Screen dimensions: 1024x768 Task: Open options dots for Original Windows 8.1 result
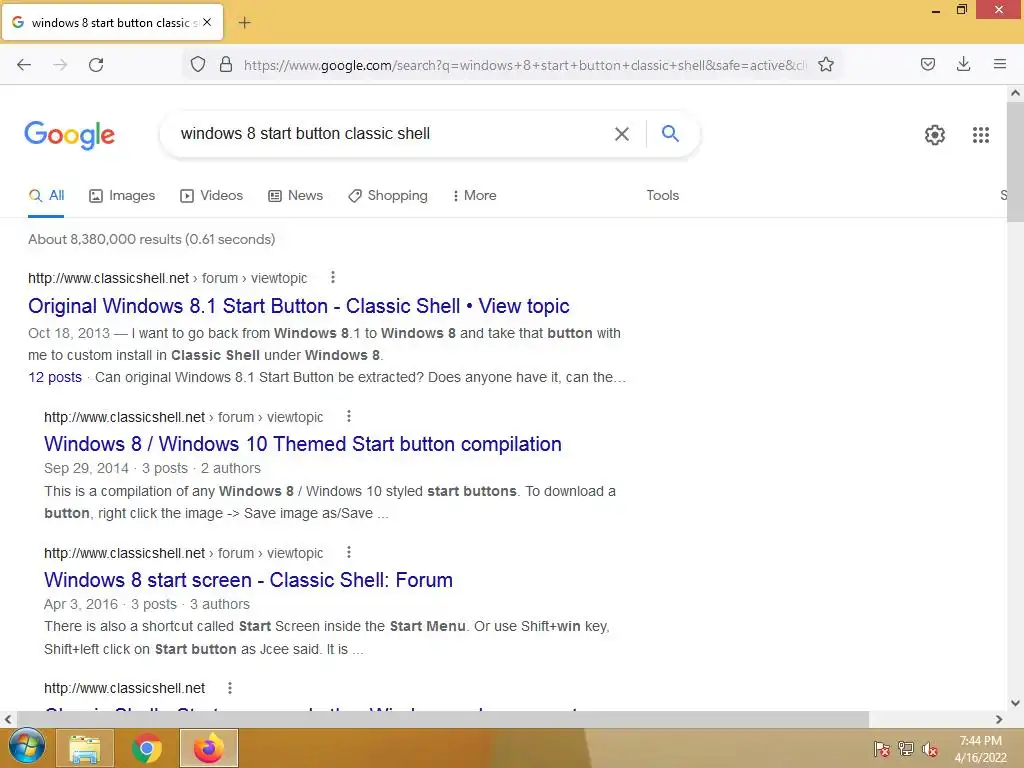pyautogui.click(x=333, y=278)
